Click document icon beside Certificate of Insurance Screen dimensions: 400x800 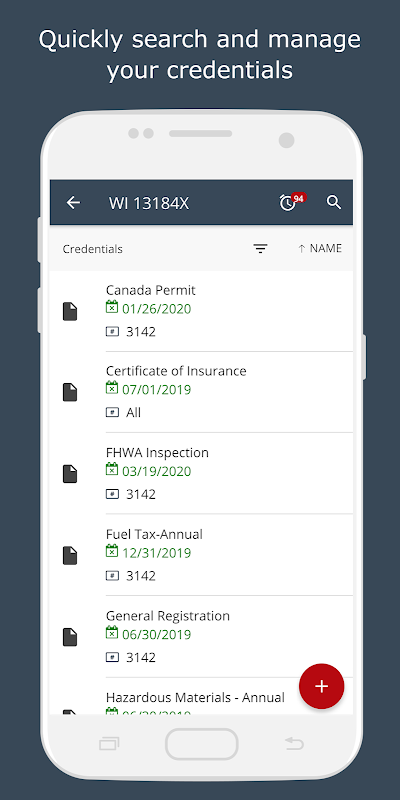coord(70,392)
